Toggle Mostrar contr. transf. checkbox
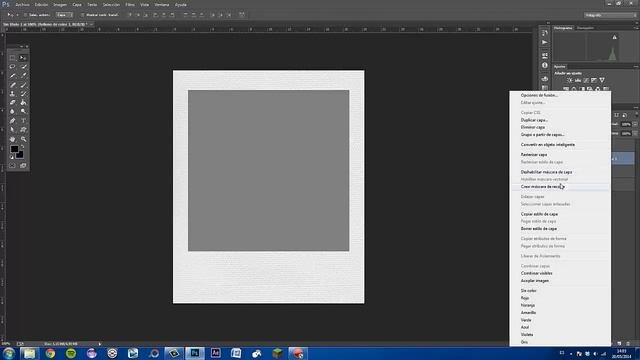The height and width of the screenshot is (360, 640). [x=82, y=15]
